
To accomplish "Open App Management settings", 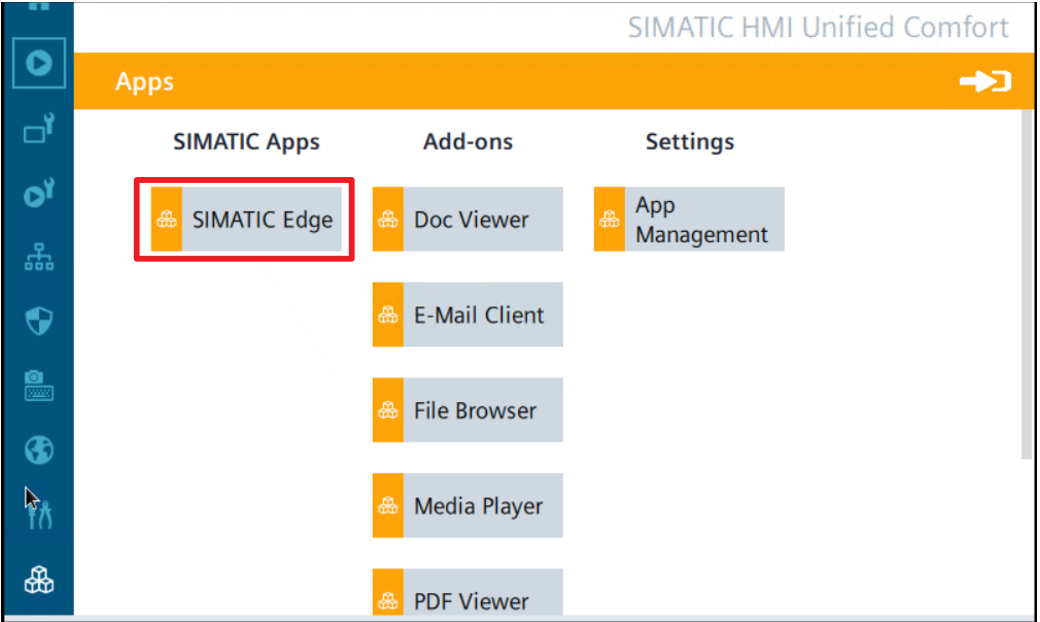I will click(x=689, y=219).
